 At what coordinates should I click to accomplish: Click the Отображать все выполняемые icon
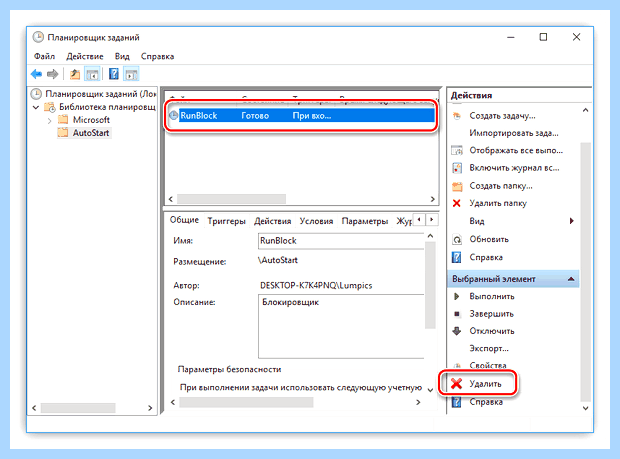click(x=457, y=150)
